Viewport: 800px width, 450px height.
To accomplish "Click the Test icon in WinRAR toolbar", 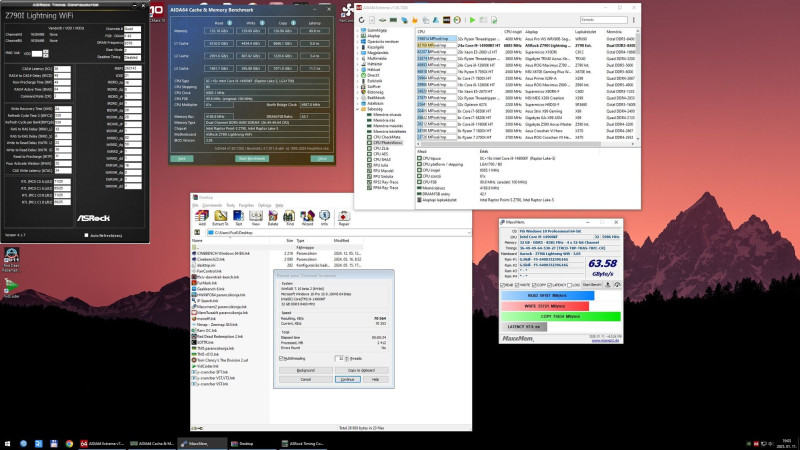I will (238, 217).
